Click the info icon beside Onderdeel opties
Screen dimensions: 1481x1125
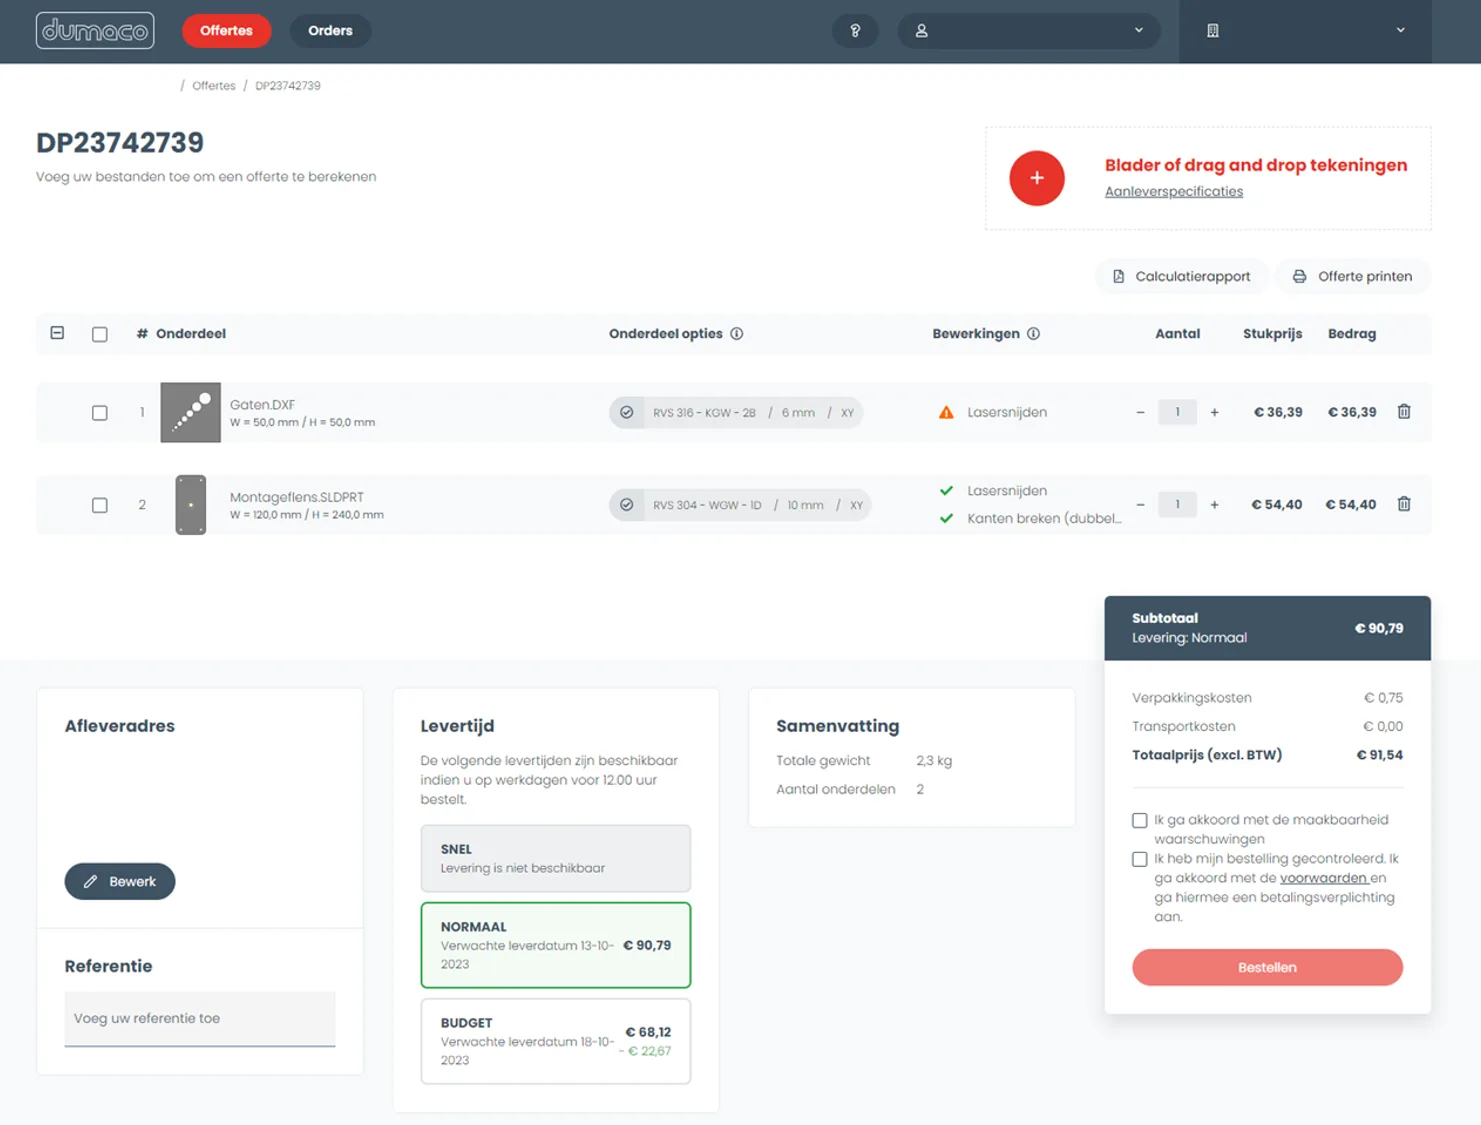pos(737,334)
